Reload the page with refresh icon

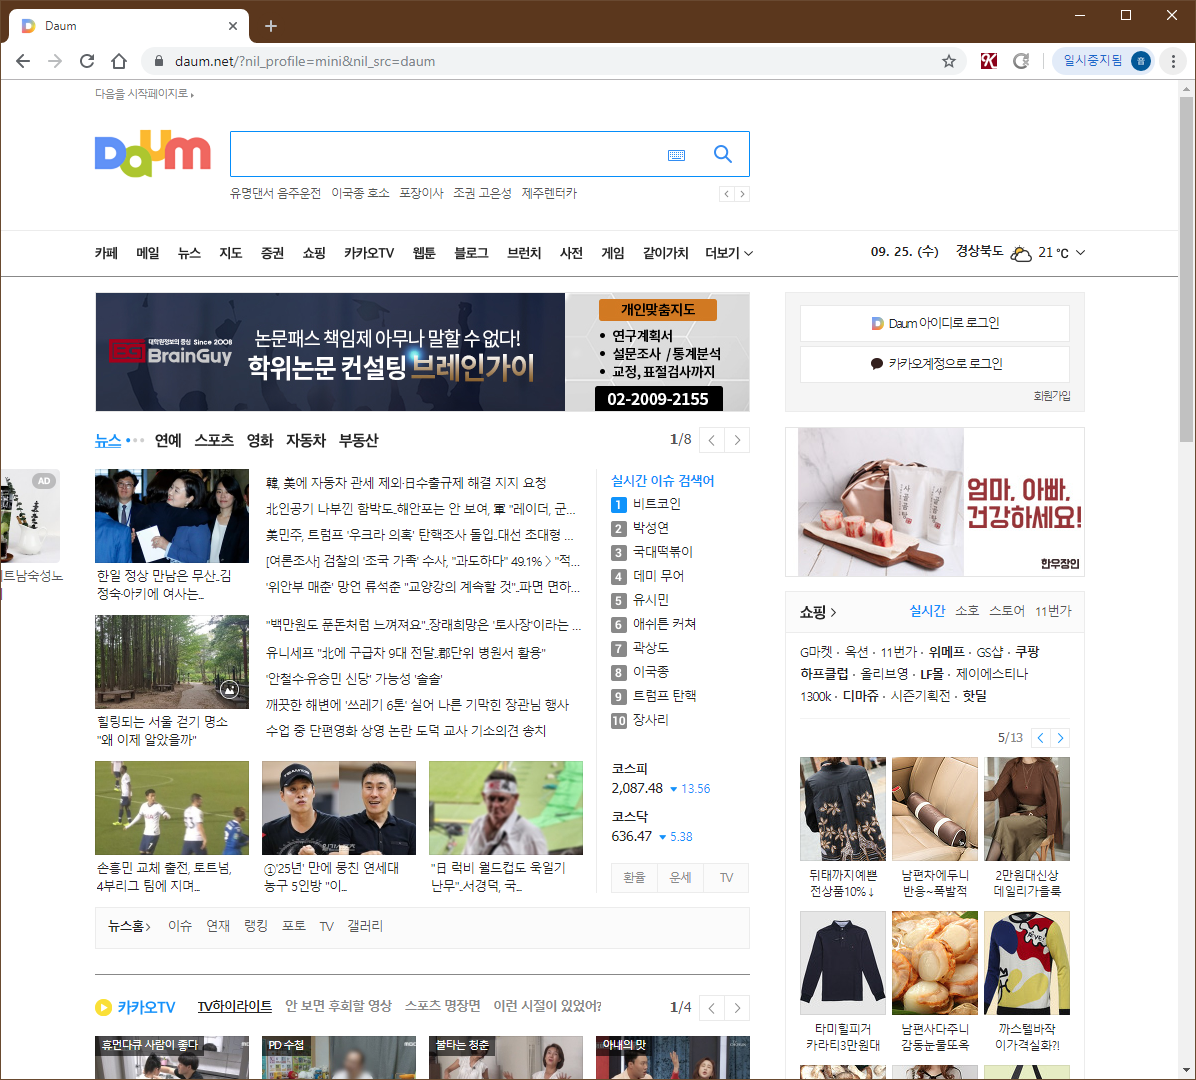87,61
